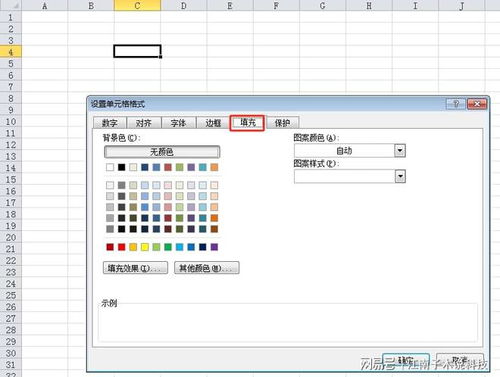
Task: Select column H header
Action: (369, 5)
